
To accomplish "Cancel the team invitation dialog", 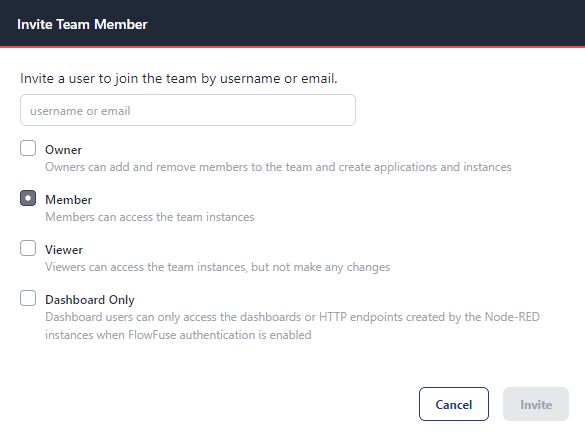I will click(x=454, y=404).
